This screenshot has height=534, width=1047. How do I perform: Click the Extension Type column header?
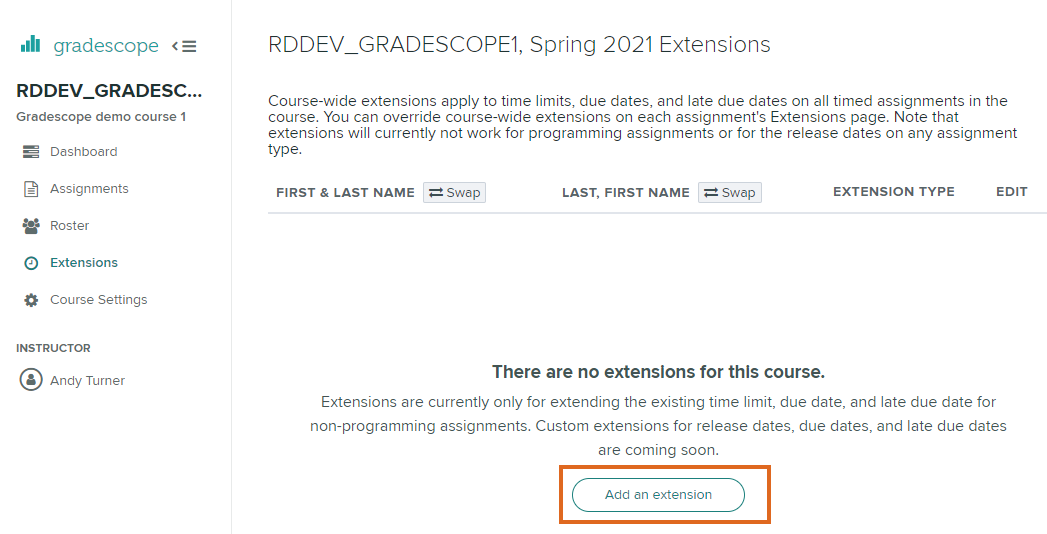click(893, 192)
